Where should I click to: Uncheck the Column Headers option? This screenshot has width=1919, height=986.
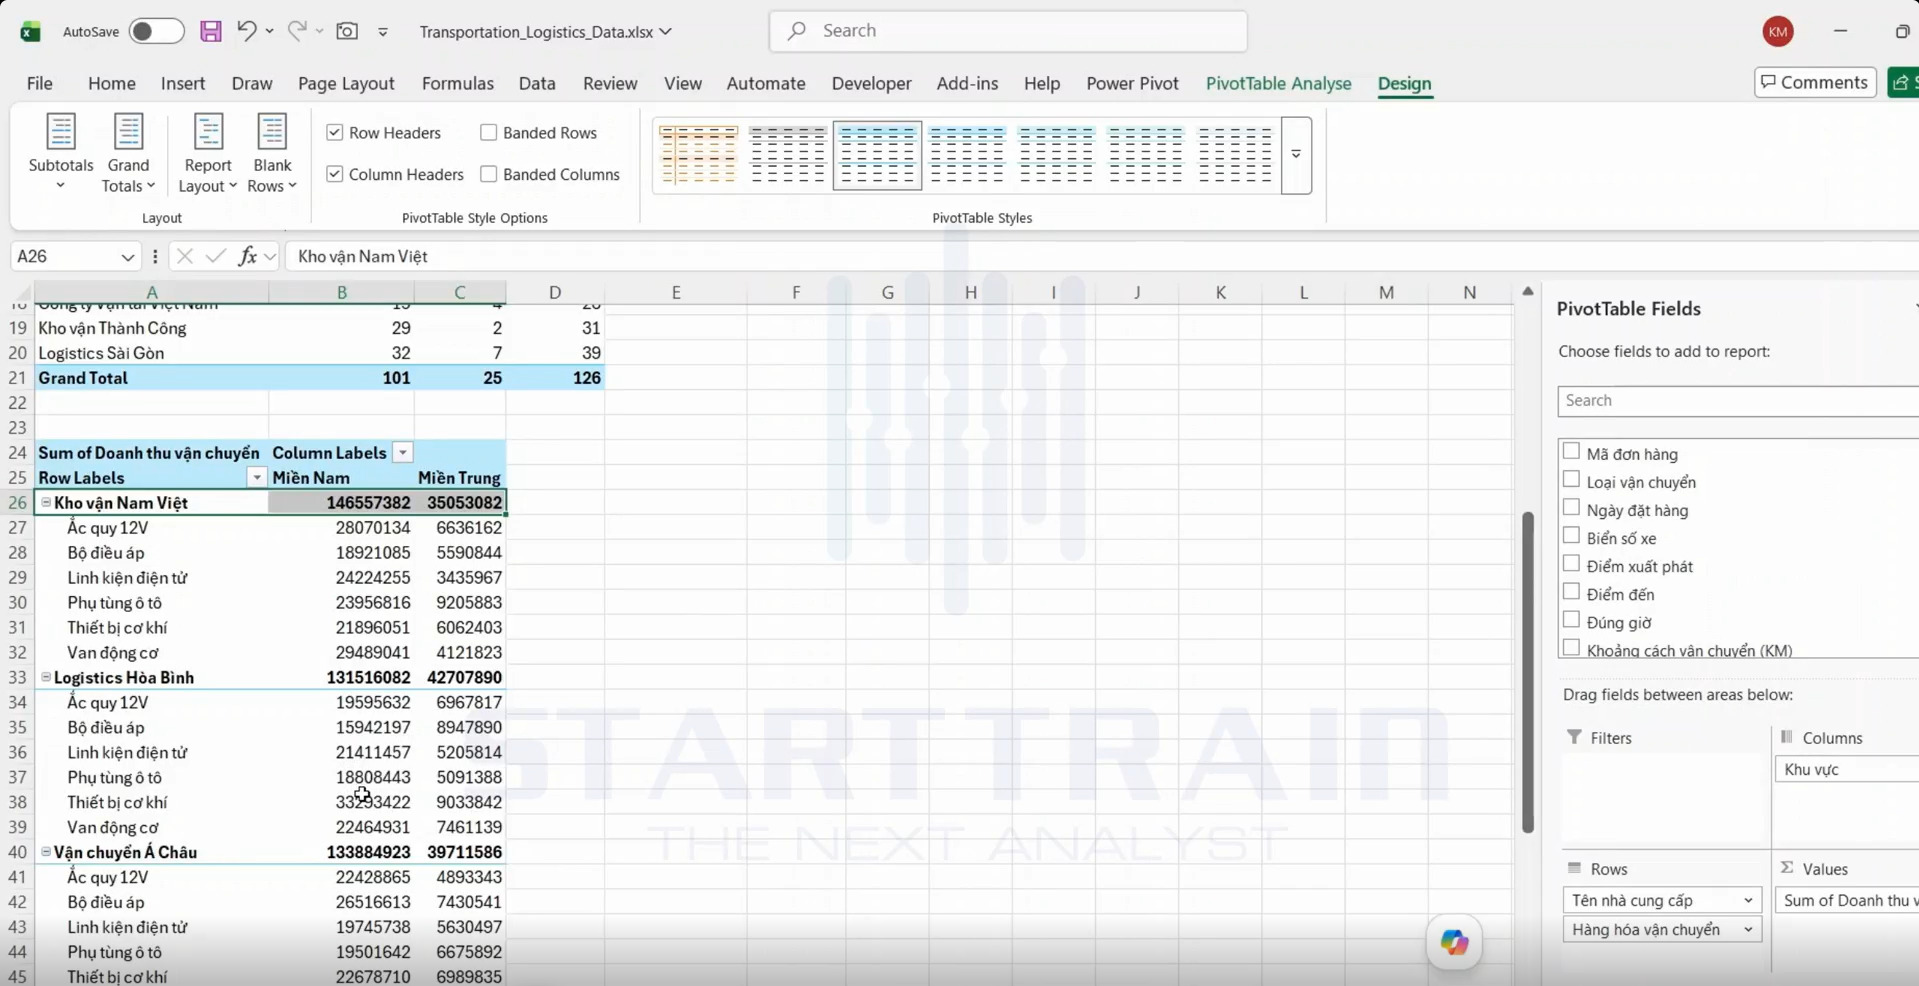tap(335, 174)
